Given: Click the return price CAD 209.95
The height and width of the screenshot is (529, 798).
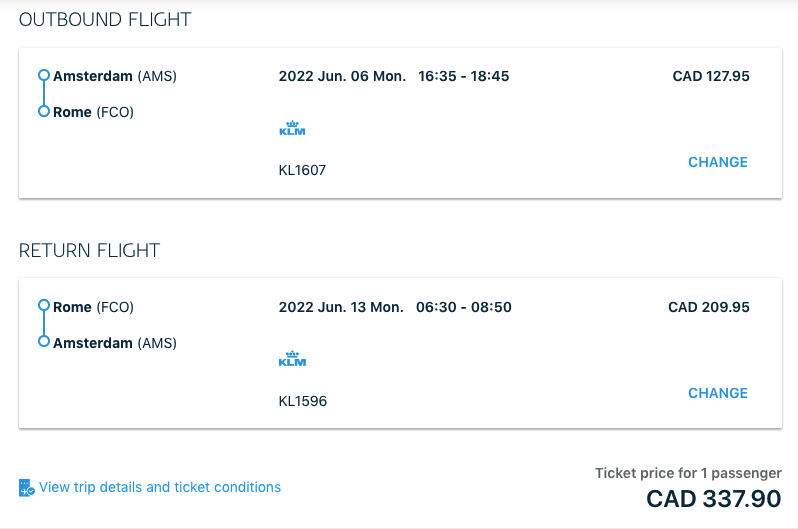Looking at the screenshot, I should [x=709, y=308].
